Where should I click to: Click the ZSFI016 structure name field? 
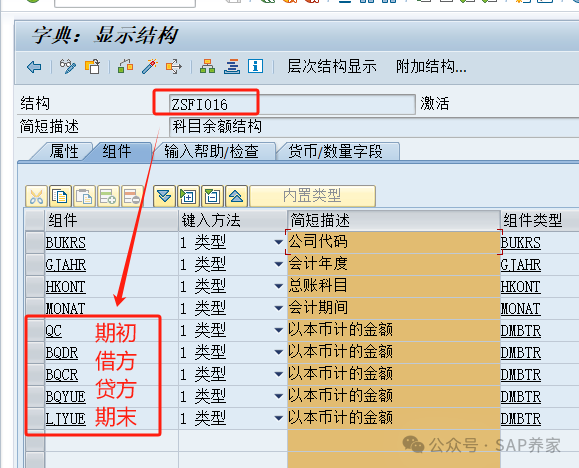point(292,105)
